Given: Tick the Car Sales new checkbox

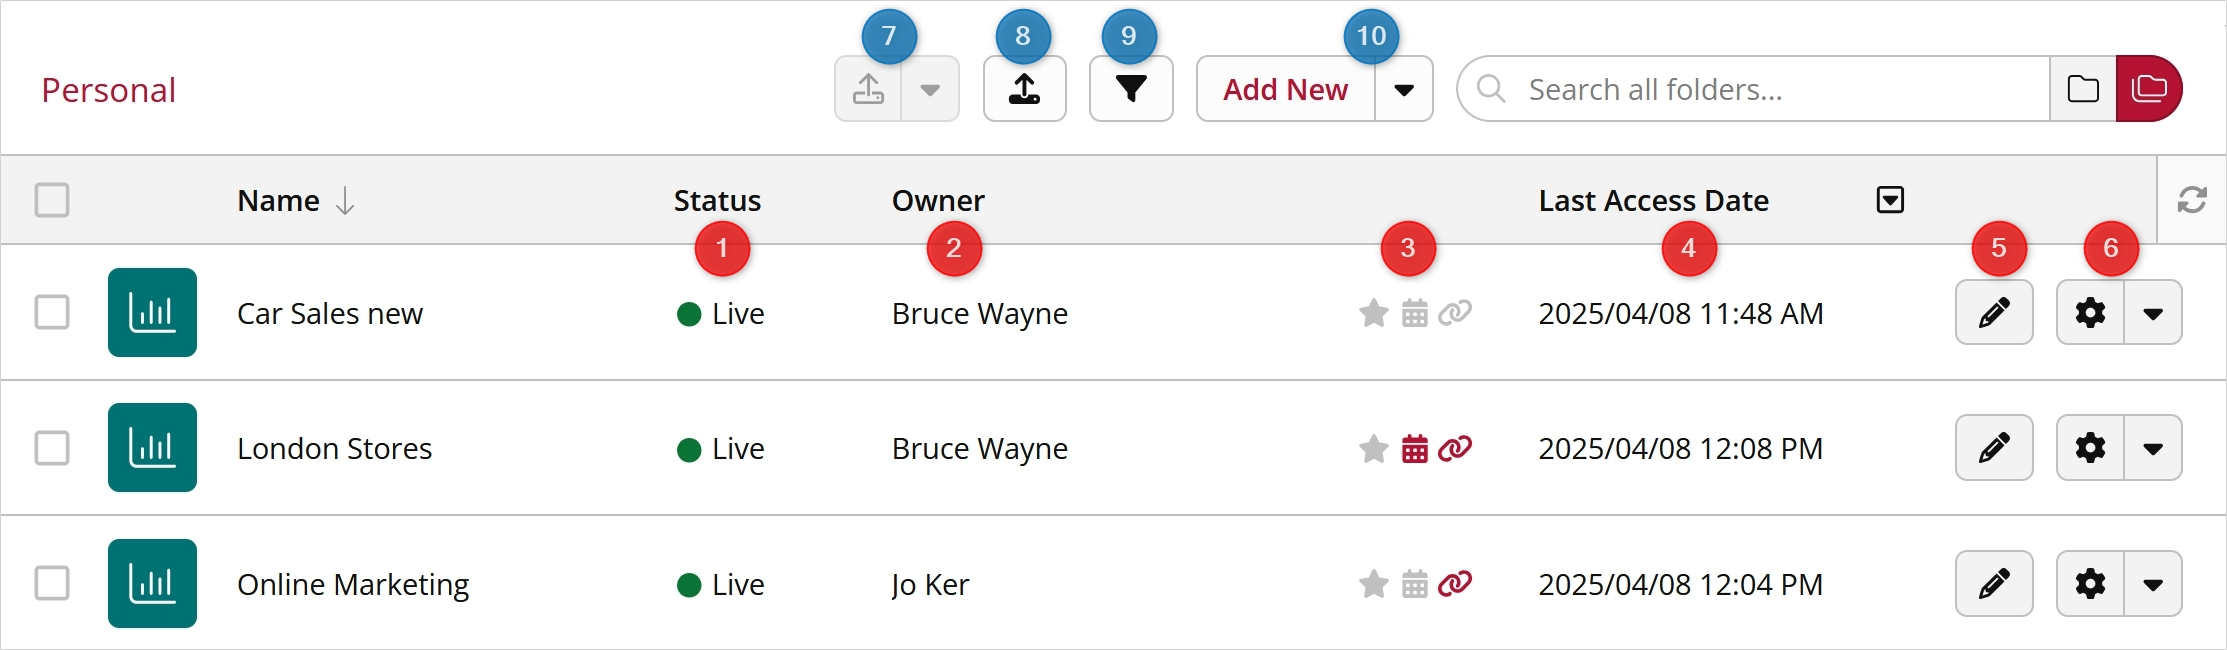Looking at the screenshot, I should 52,313.
